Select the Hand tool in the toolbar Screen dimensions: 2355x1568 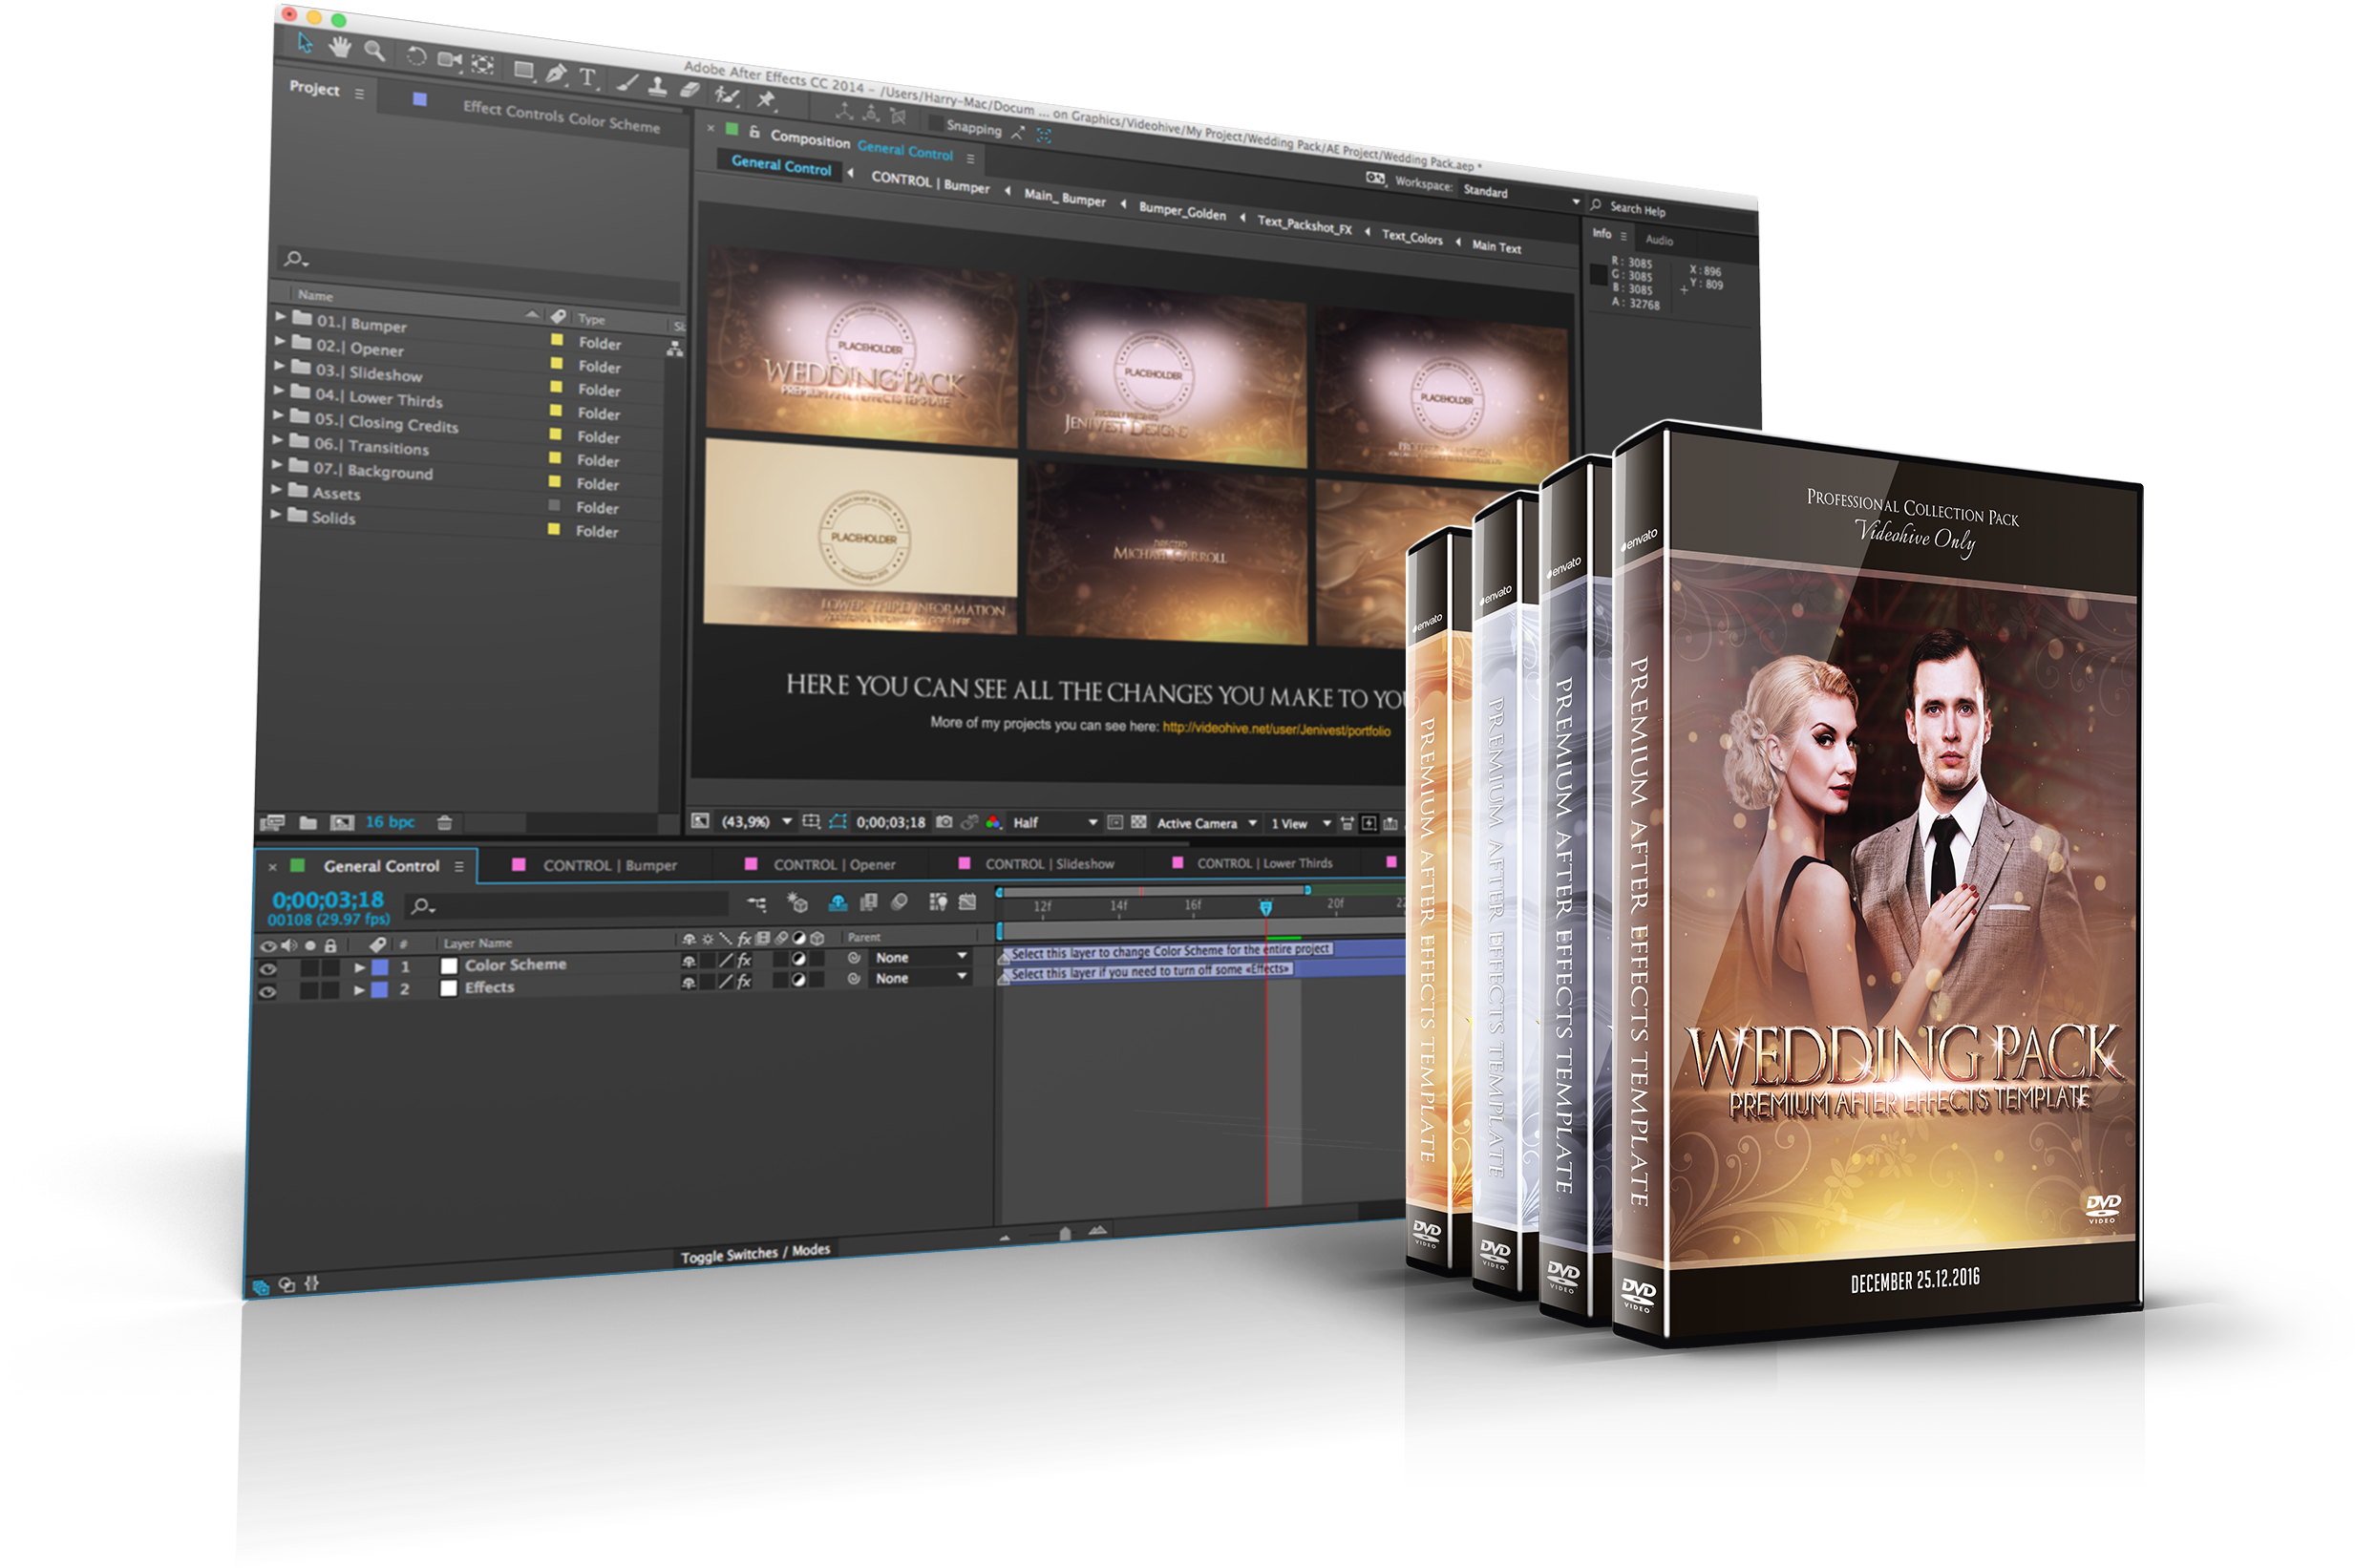point(340,47)
